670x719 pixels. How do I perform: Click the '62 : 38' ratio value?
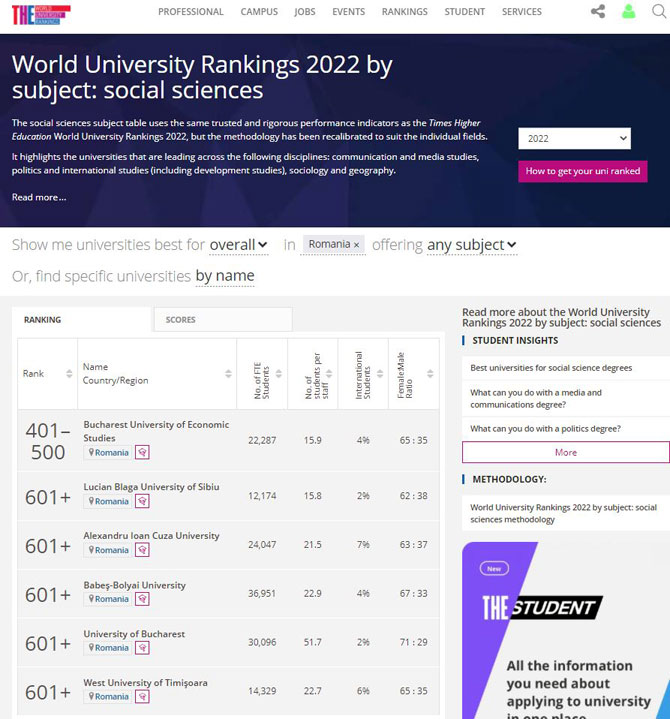click(x=413, y=496)
